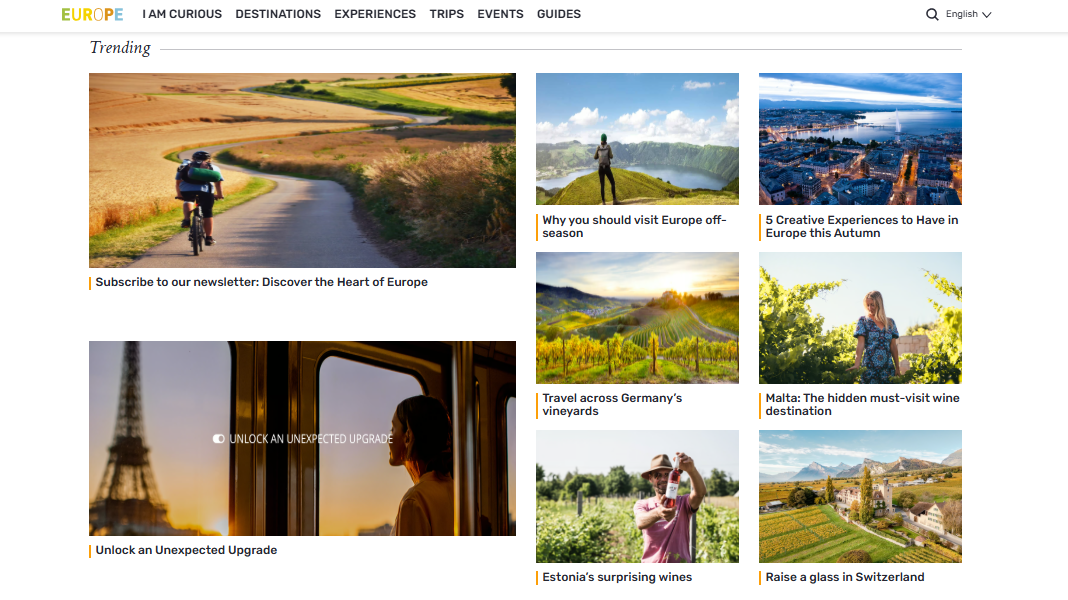Click the Unlock an Unexpected Upgrade link
Image resolution: width=1068 pixels, height=600 pixels.
185,550
